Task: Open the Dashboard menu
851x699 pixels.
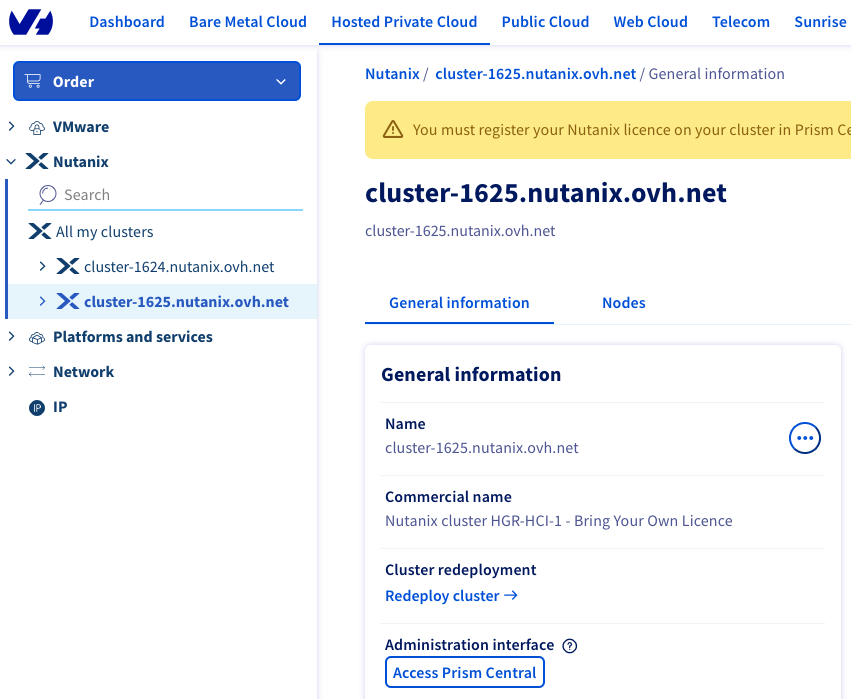Action: click(127, 22)
